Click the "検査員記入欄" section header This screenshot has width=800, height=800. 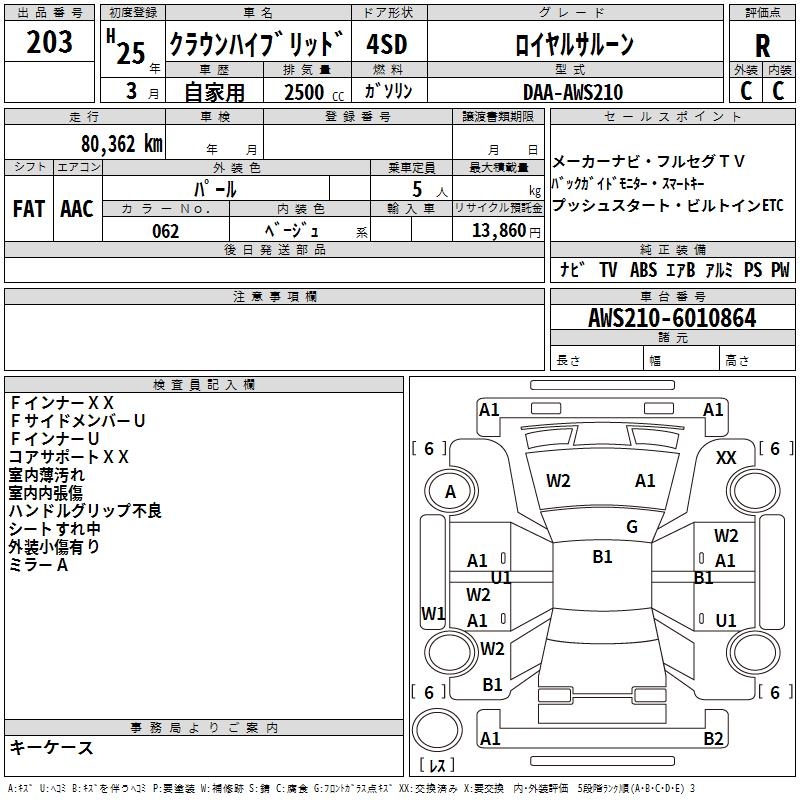point(204,385)
